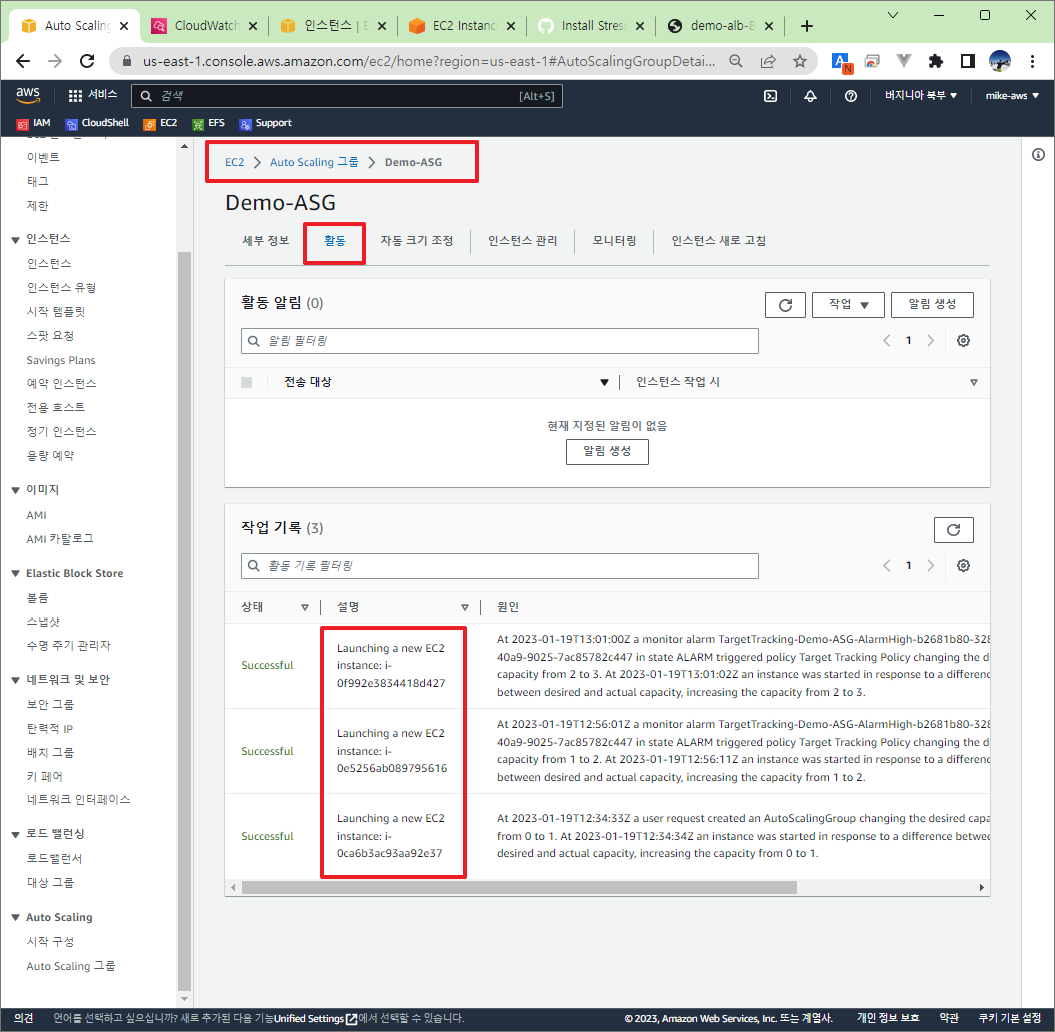Click the sidebar vertical scrollbar

184,621
